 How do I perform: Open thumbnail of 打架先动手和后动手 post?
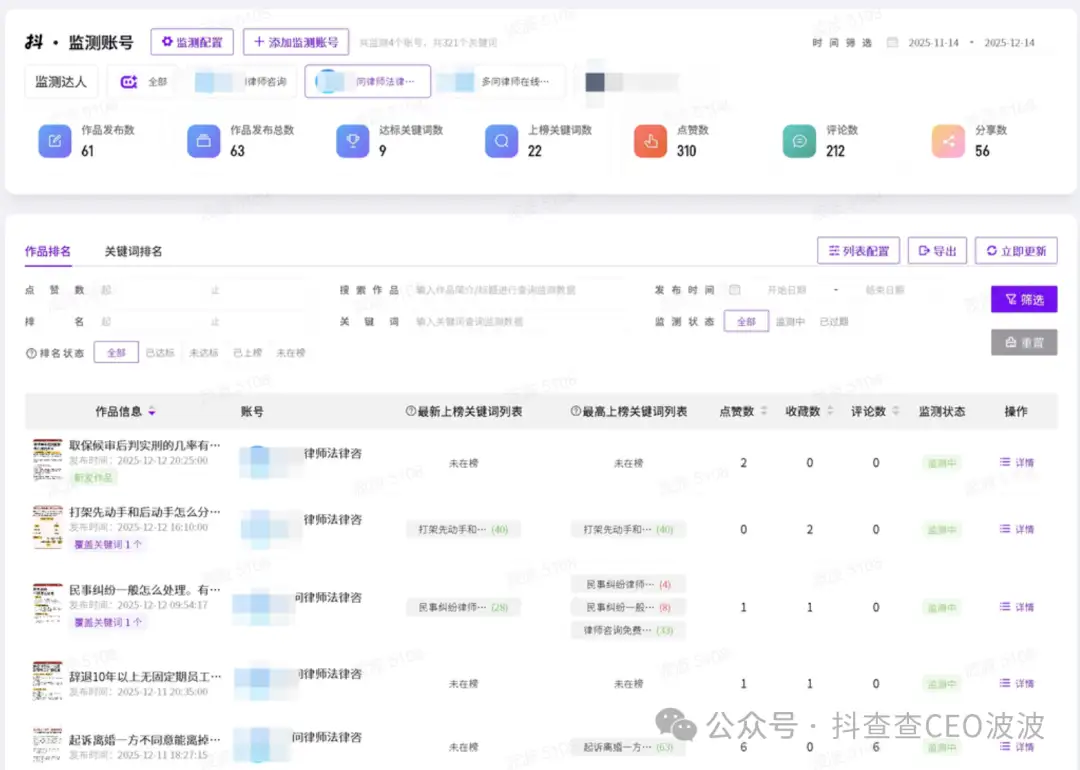click(48, 527)
